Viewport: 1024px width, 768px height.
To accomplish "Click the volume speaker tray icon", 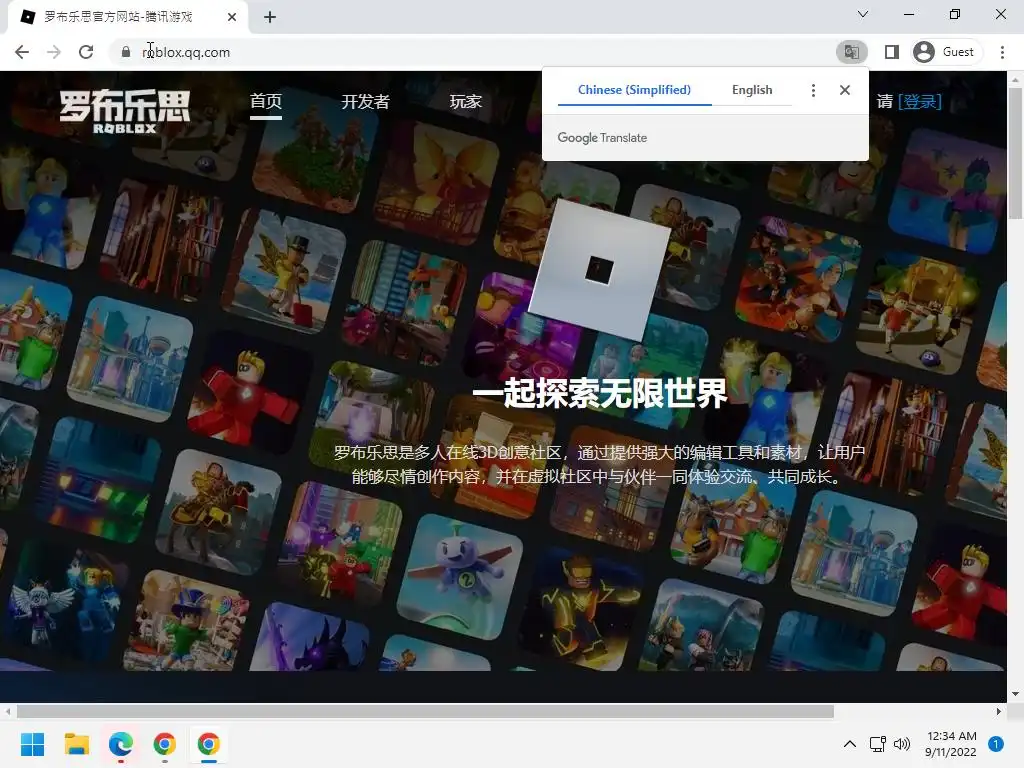I will click(902, 744).
